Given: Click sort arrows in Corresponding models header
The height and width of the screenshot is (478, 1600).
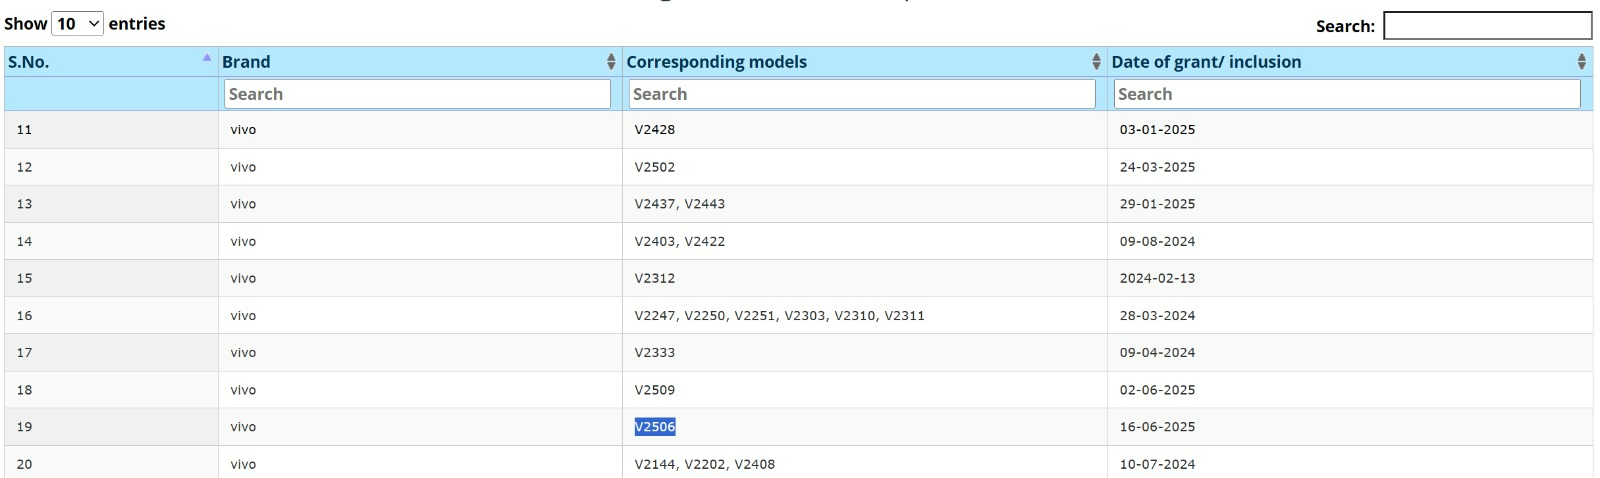Looking at the screenshot, I should click(1096, 62).
